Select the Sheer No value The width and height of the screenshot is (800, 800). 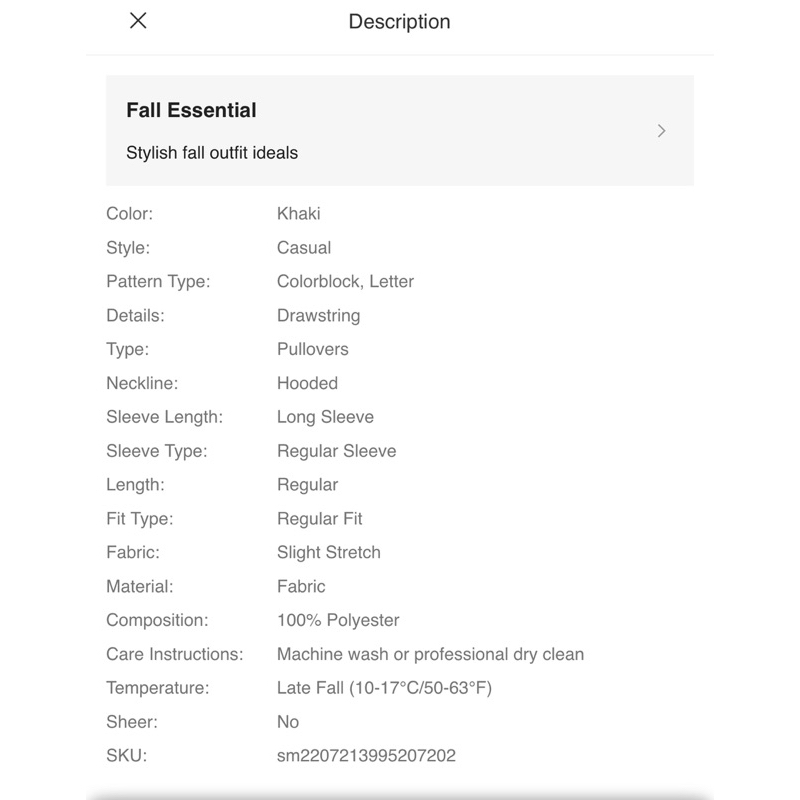click(288, 722)
